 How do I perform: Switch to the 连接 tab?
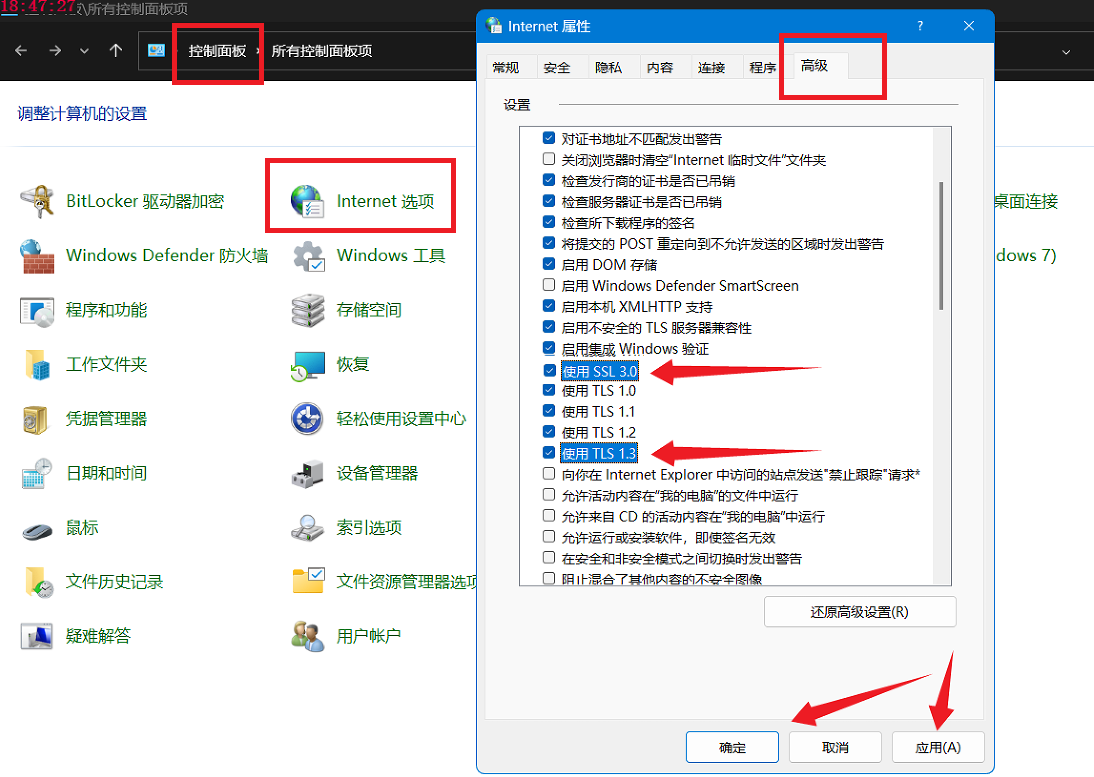coord(711,67)
